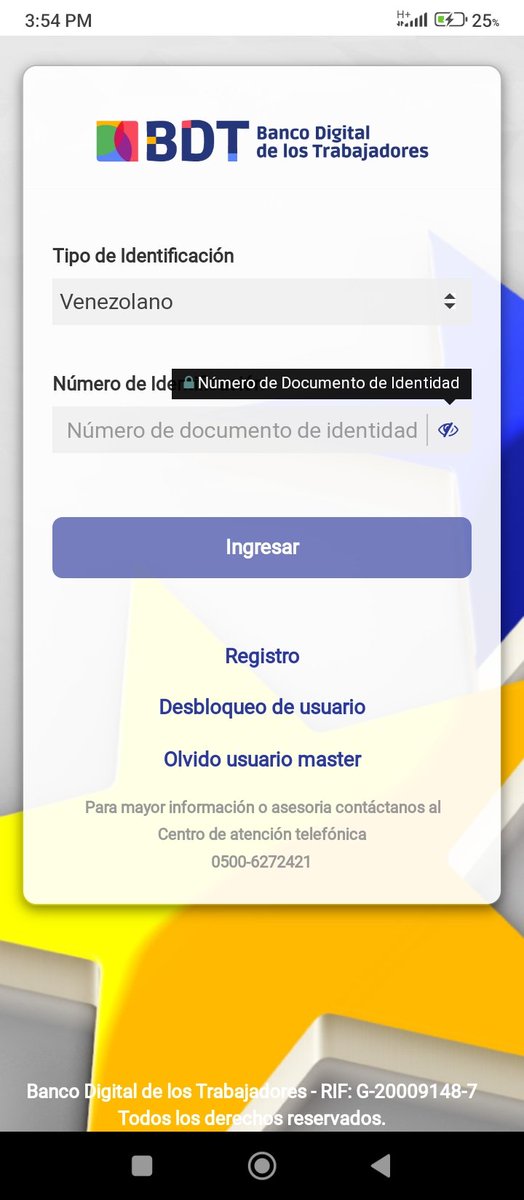Click Banco Digital de los Trabajadores logo text

coord(342,142)
